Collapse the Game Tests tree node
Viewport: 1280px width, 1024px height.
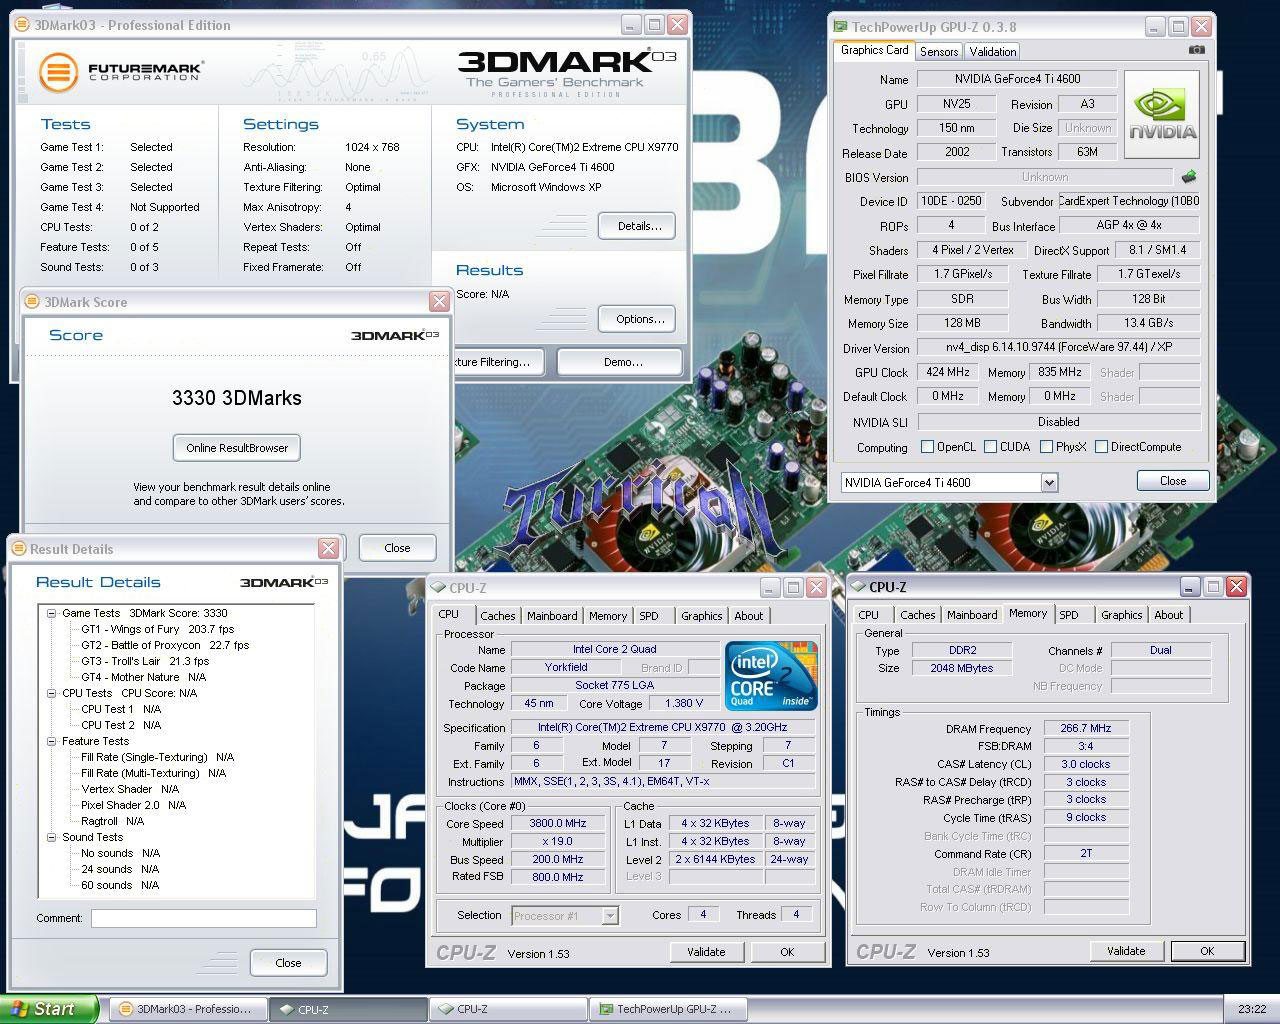point(52,613)
